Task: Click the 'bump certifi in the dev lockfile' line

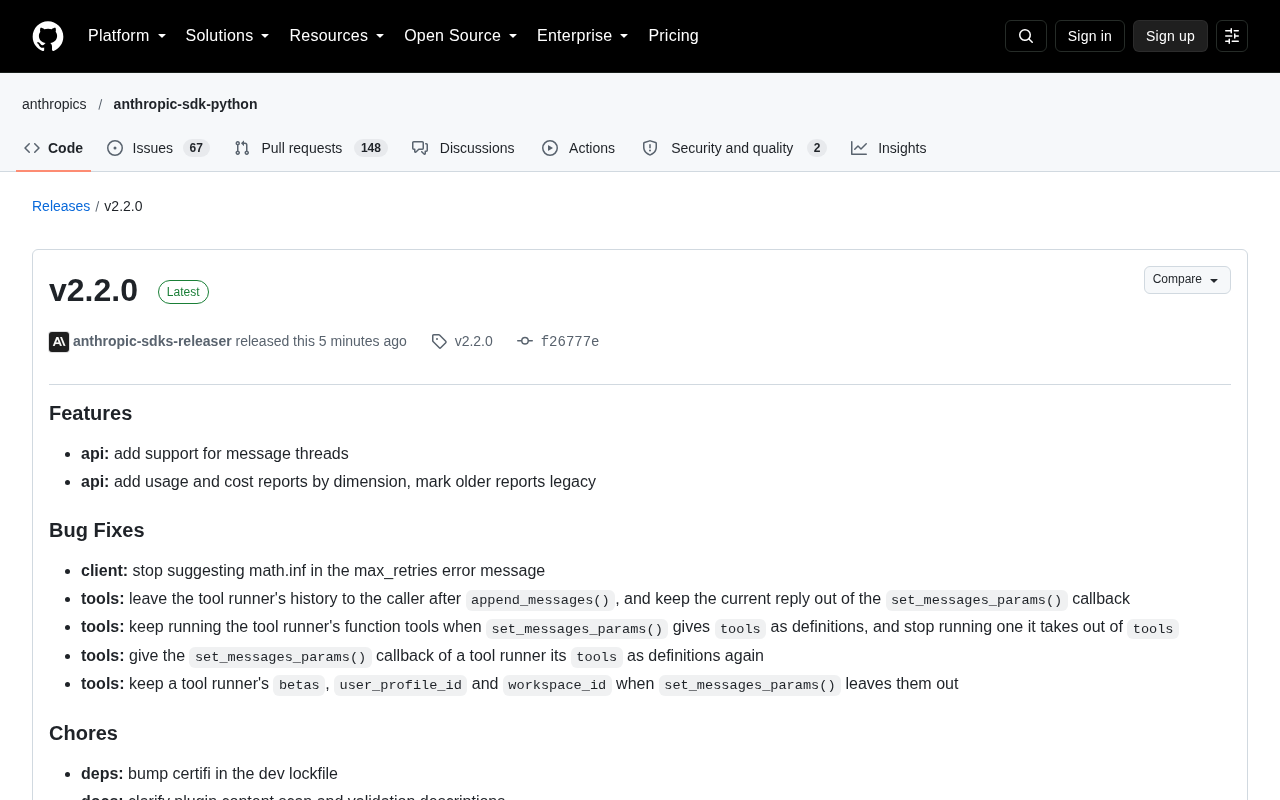Action: pos(209,773)
